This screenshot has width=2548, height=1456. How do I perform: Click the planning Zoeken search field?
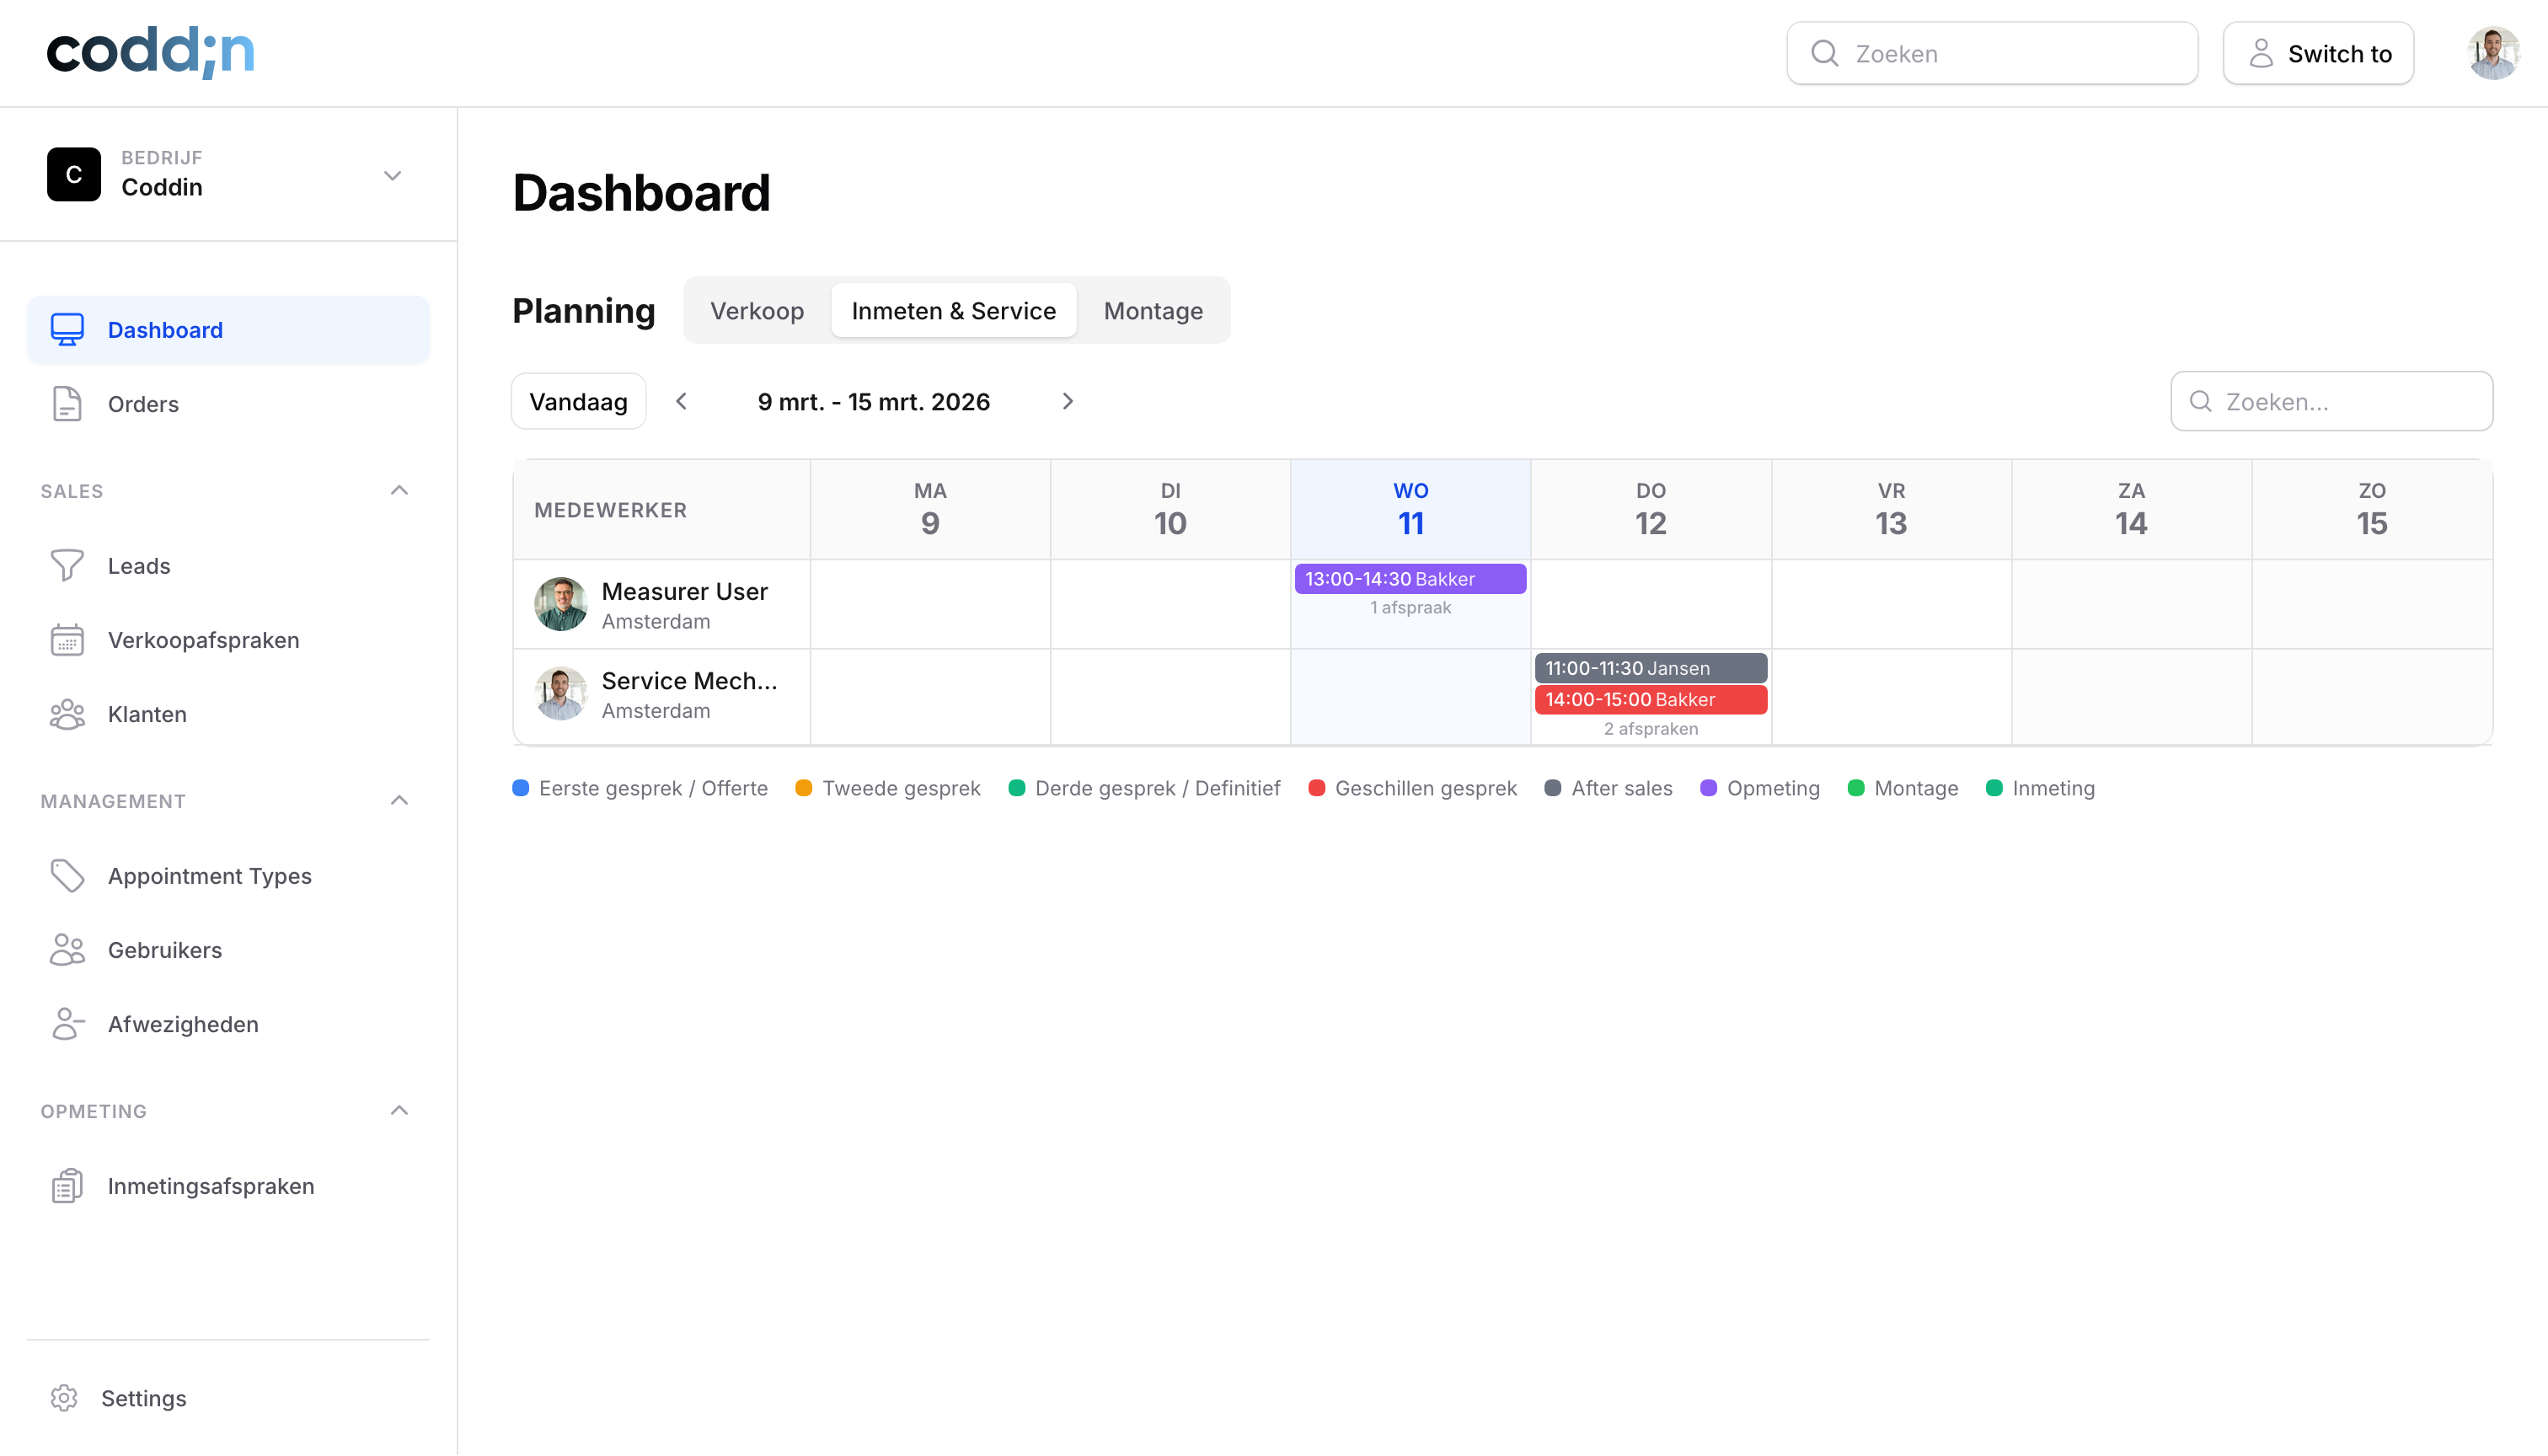tap(2331, 401)
